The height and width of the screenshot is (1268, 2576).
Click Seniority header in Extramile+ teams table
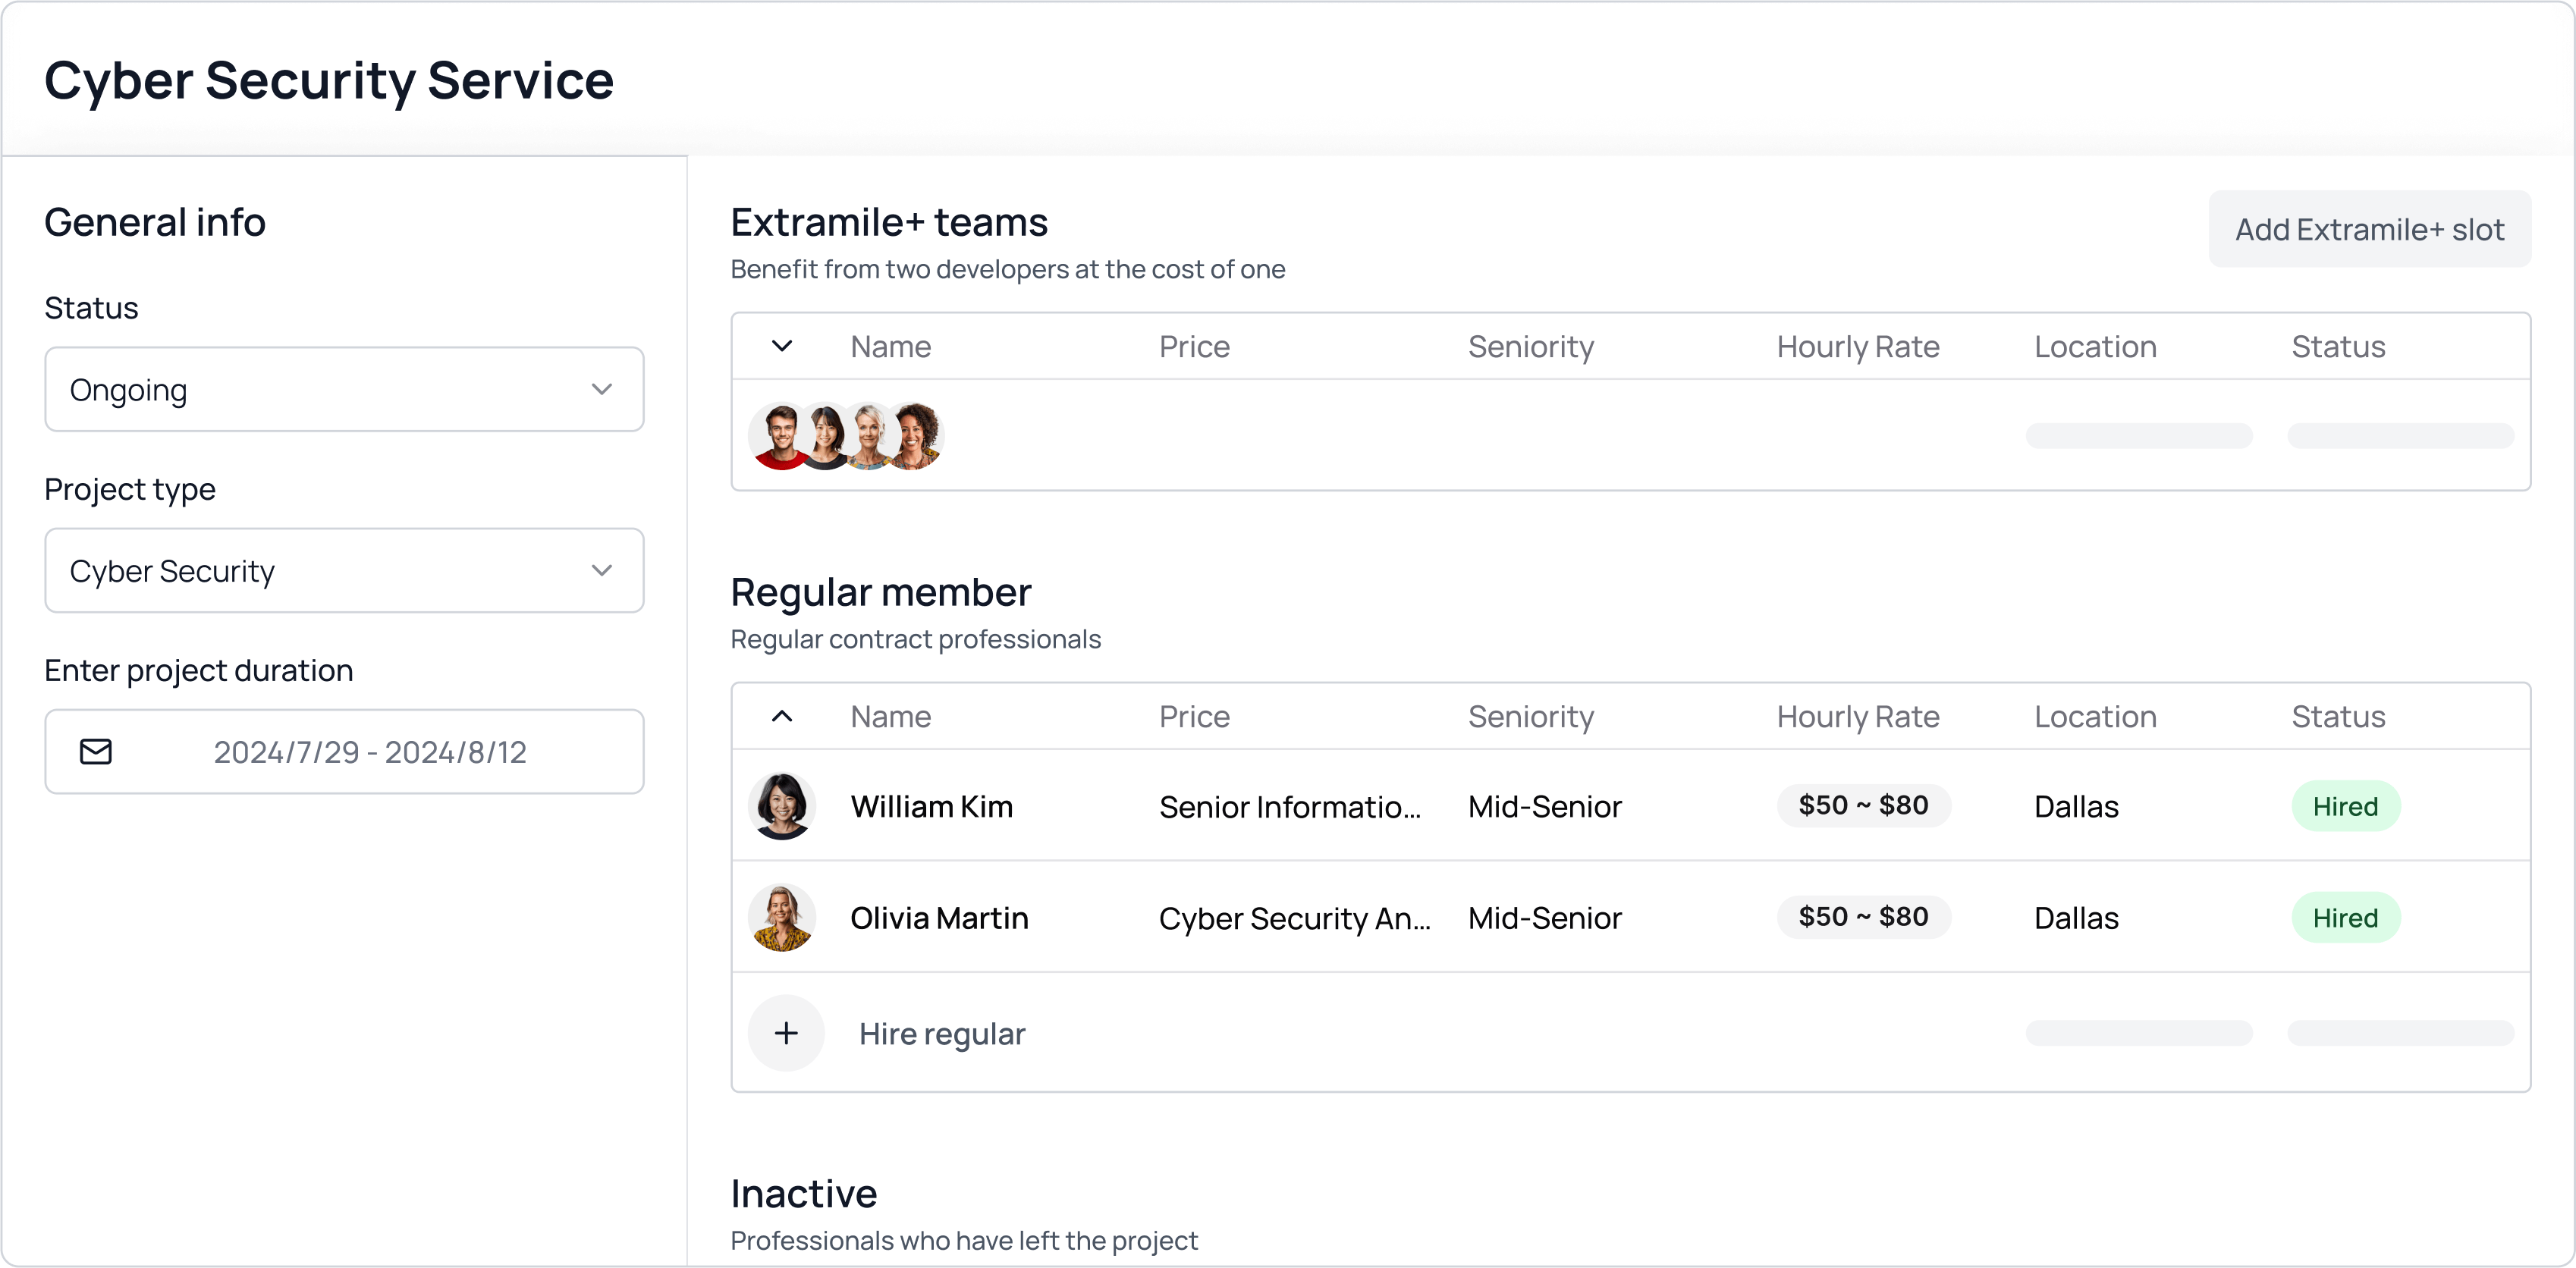1530,346
